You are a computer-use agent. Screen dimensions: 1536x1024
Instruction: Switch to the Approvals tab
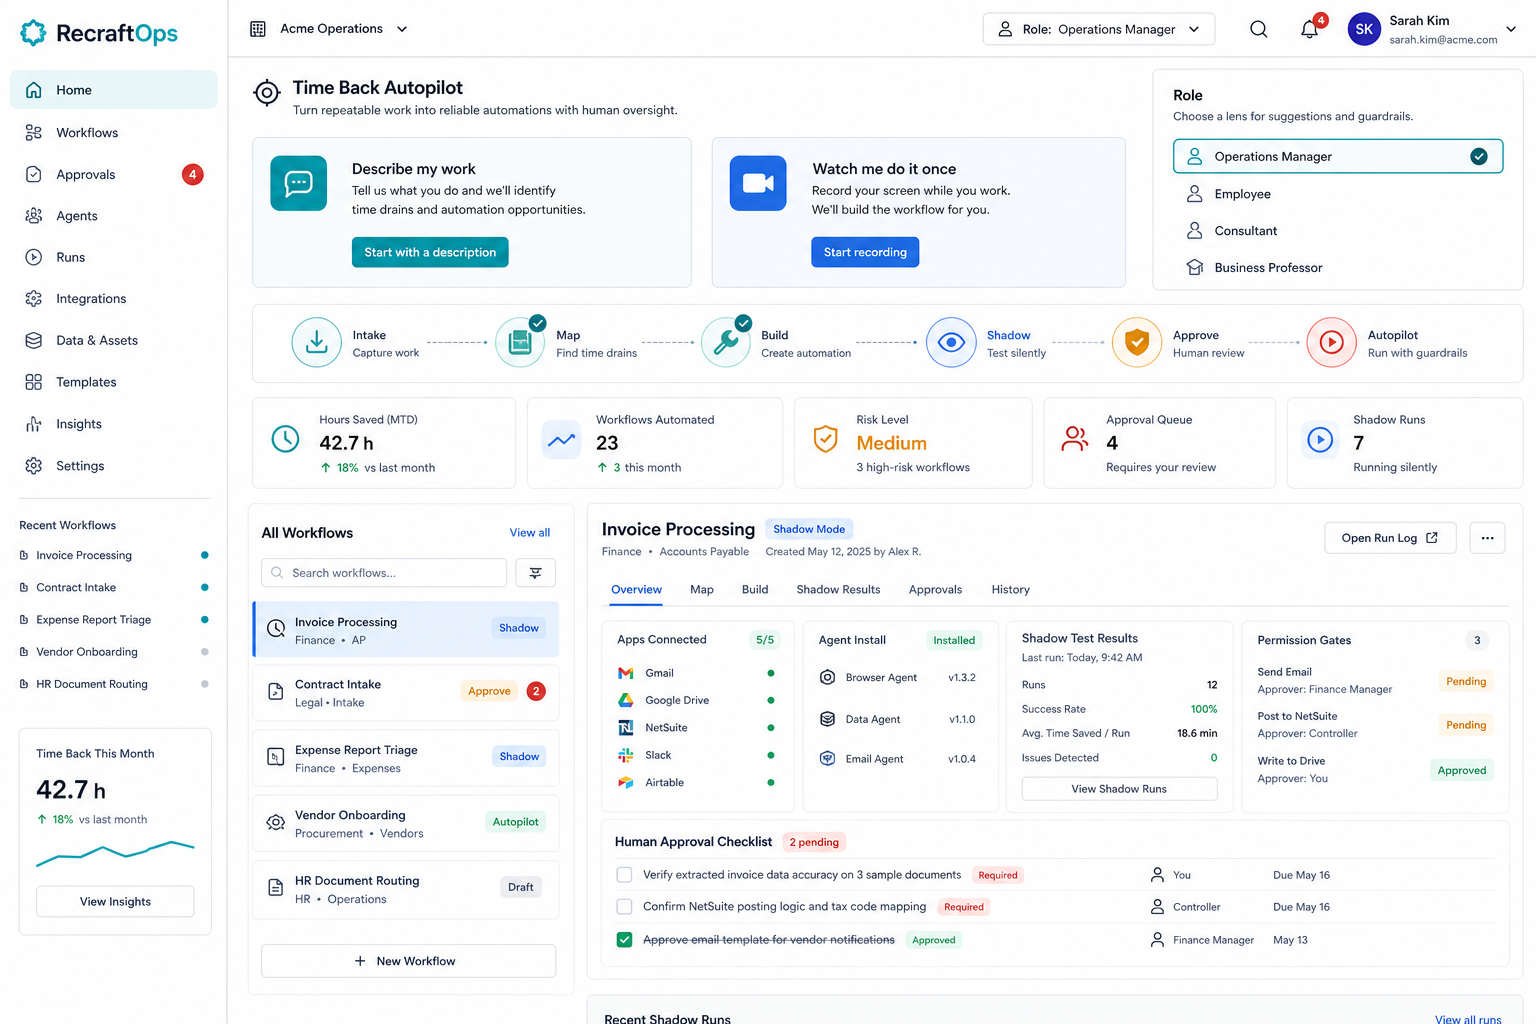935,590
